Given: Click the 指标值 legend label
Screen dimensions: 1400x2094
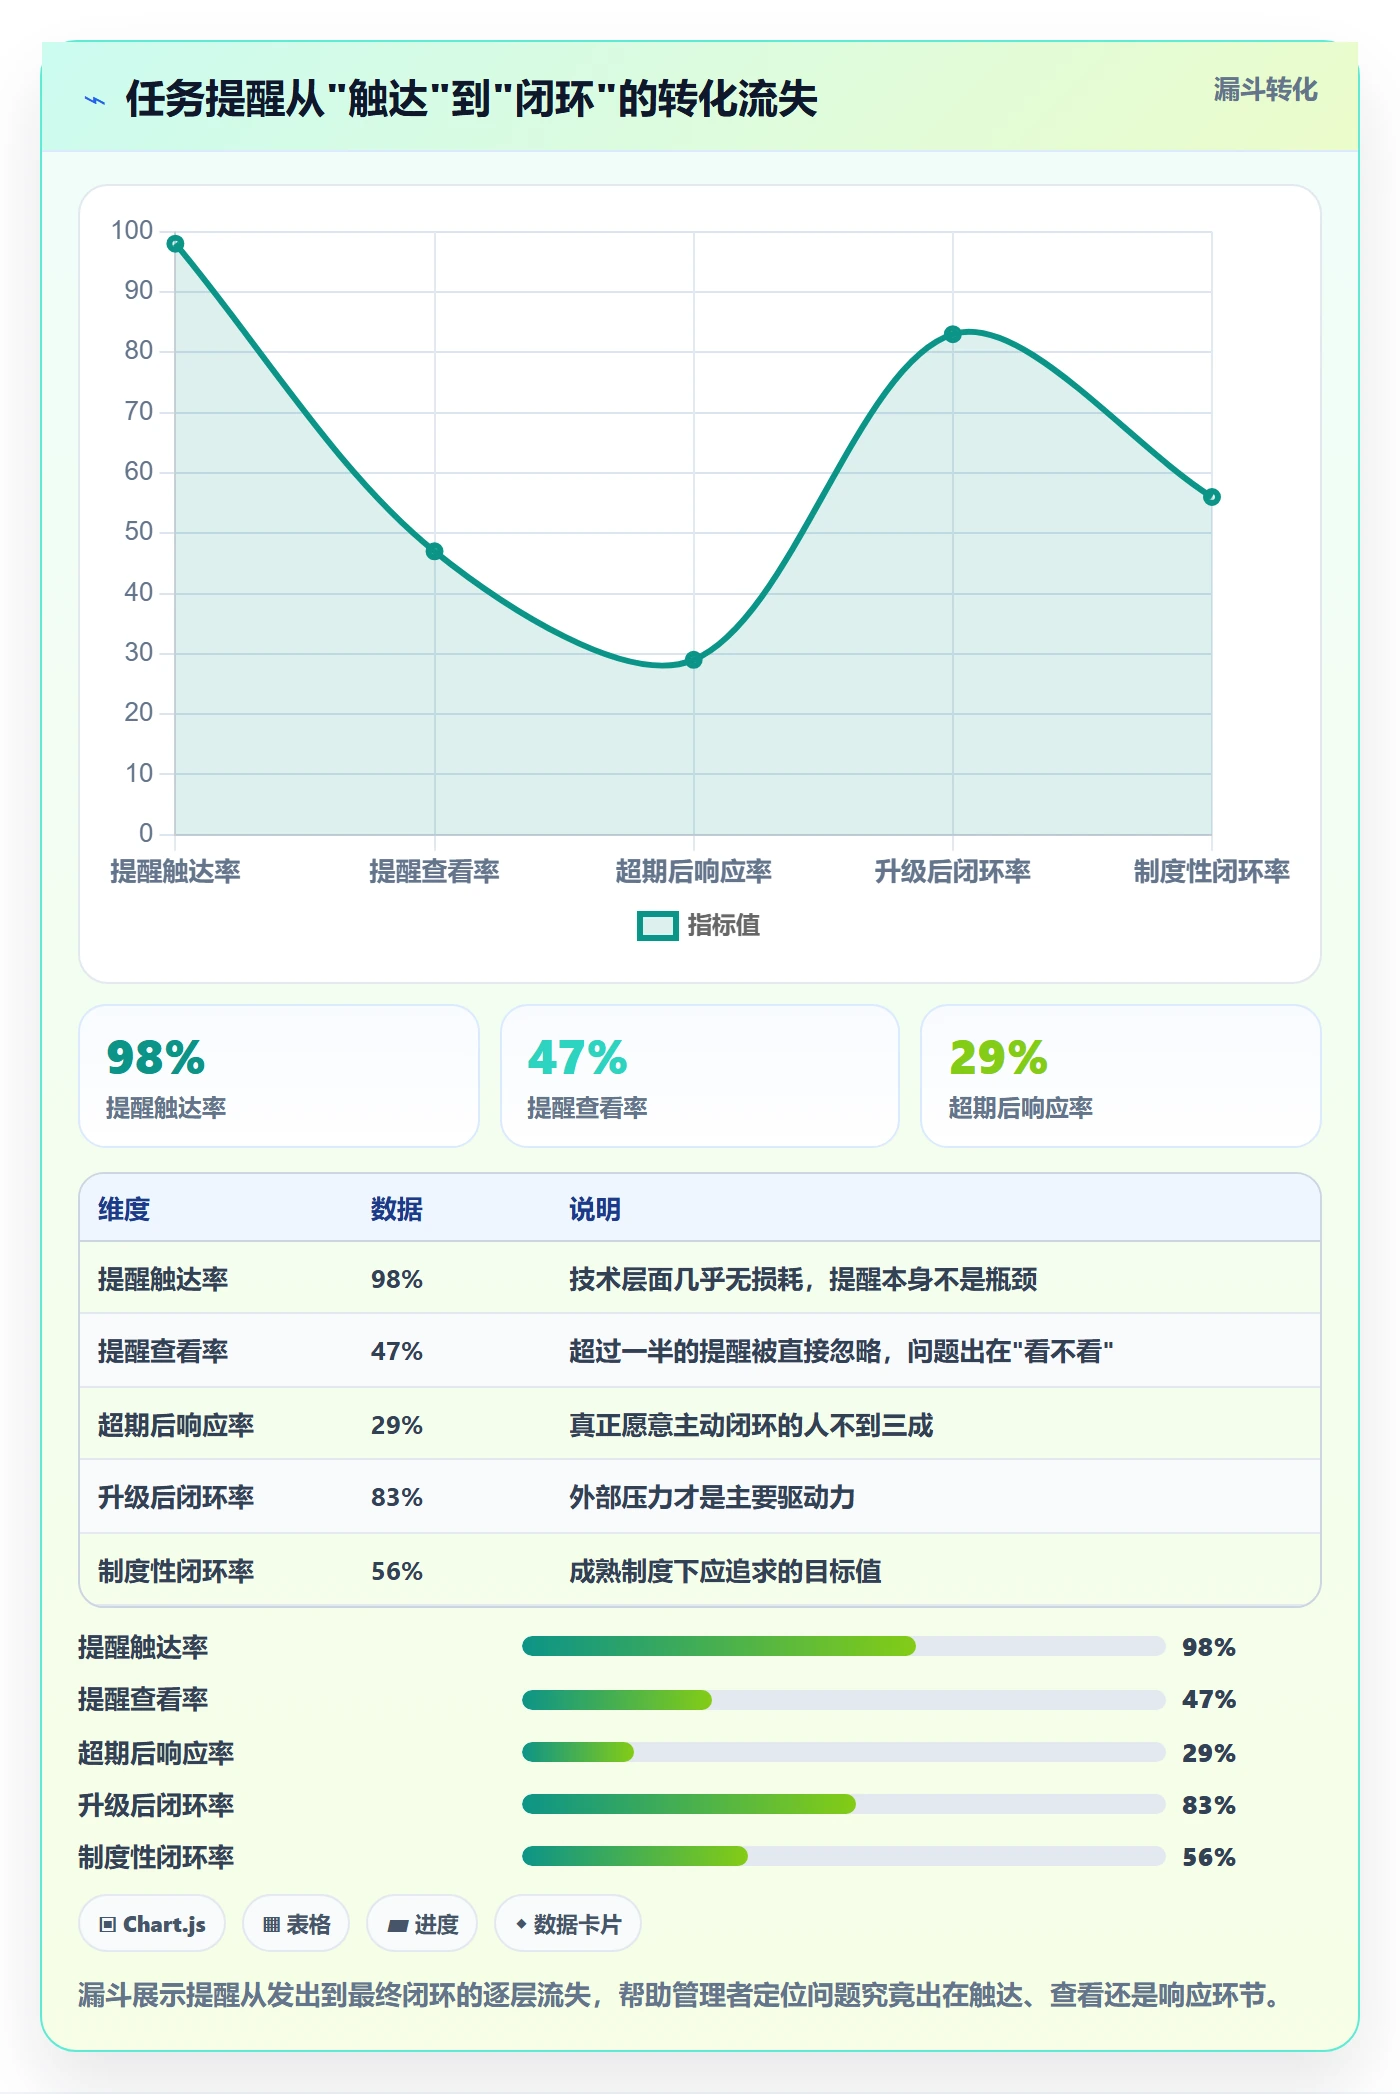Looking at the screenshot, I should [x=724, y=926].
